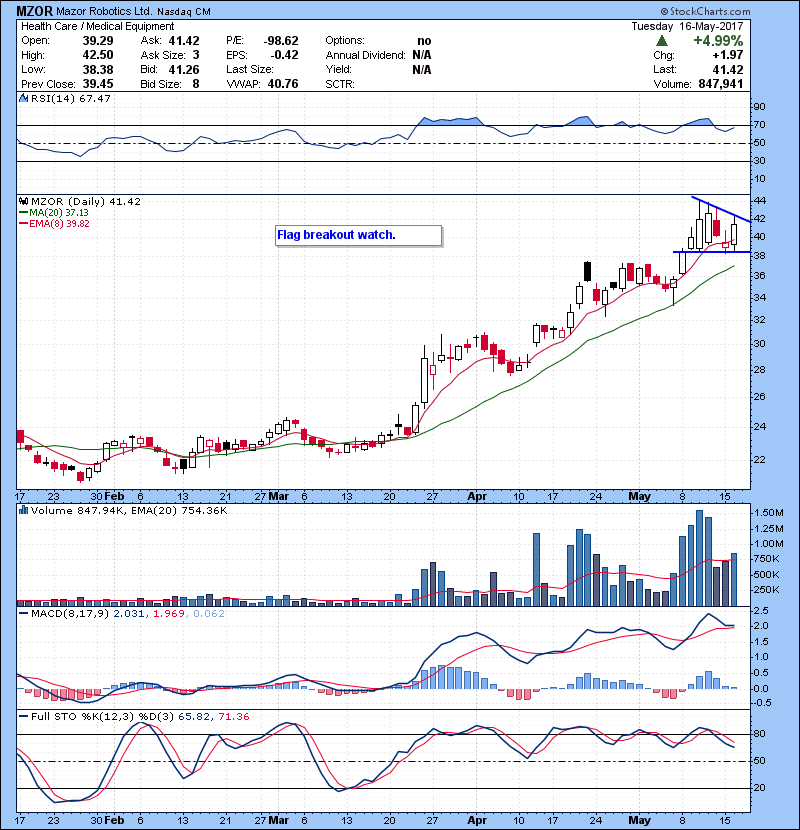Viewport: 800px width, 830px height.
Task: Click the 'Flag breakout watch.' annotation box
Action: (x=358, y=236)
